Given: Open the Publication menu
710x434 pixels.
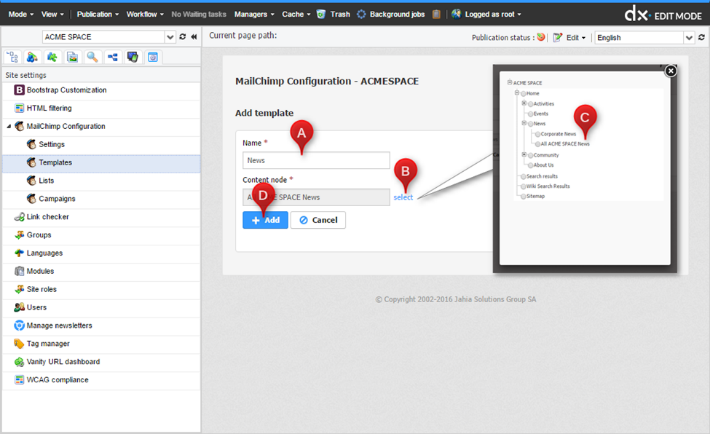Looking at the screenshot, I should pyautogui.click(x=98, y=14).
